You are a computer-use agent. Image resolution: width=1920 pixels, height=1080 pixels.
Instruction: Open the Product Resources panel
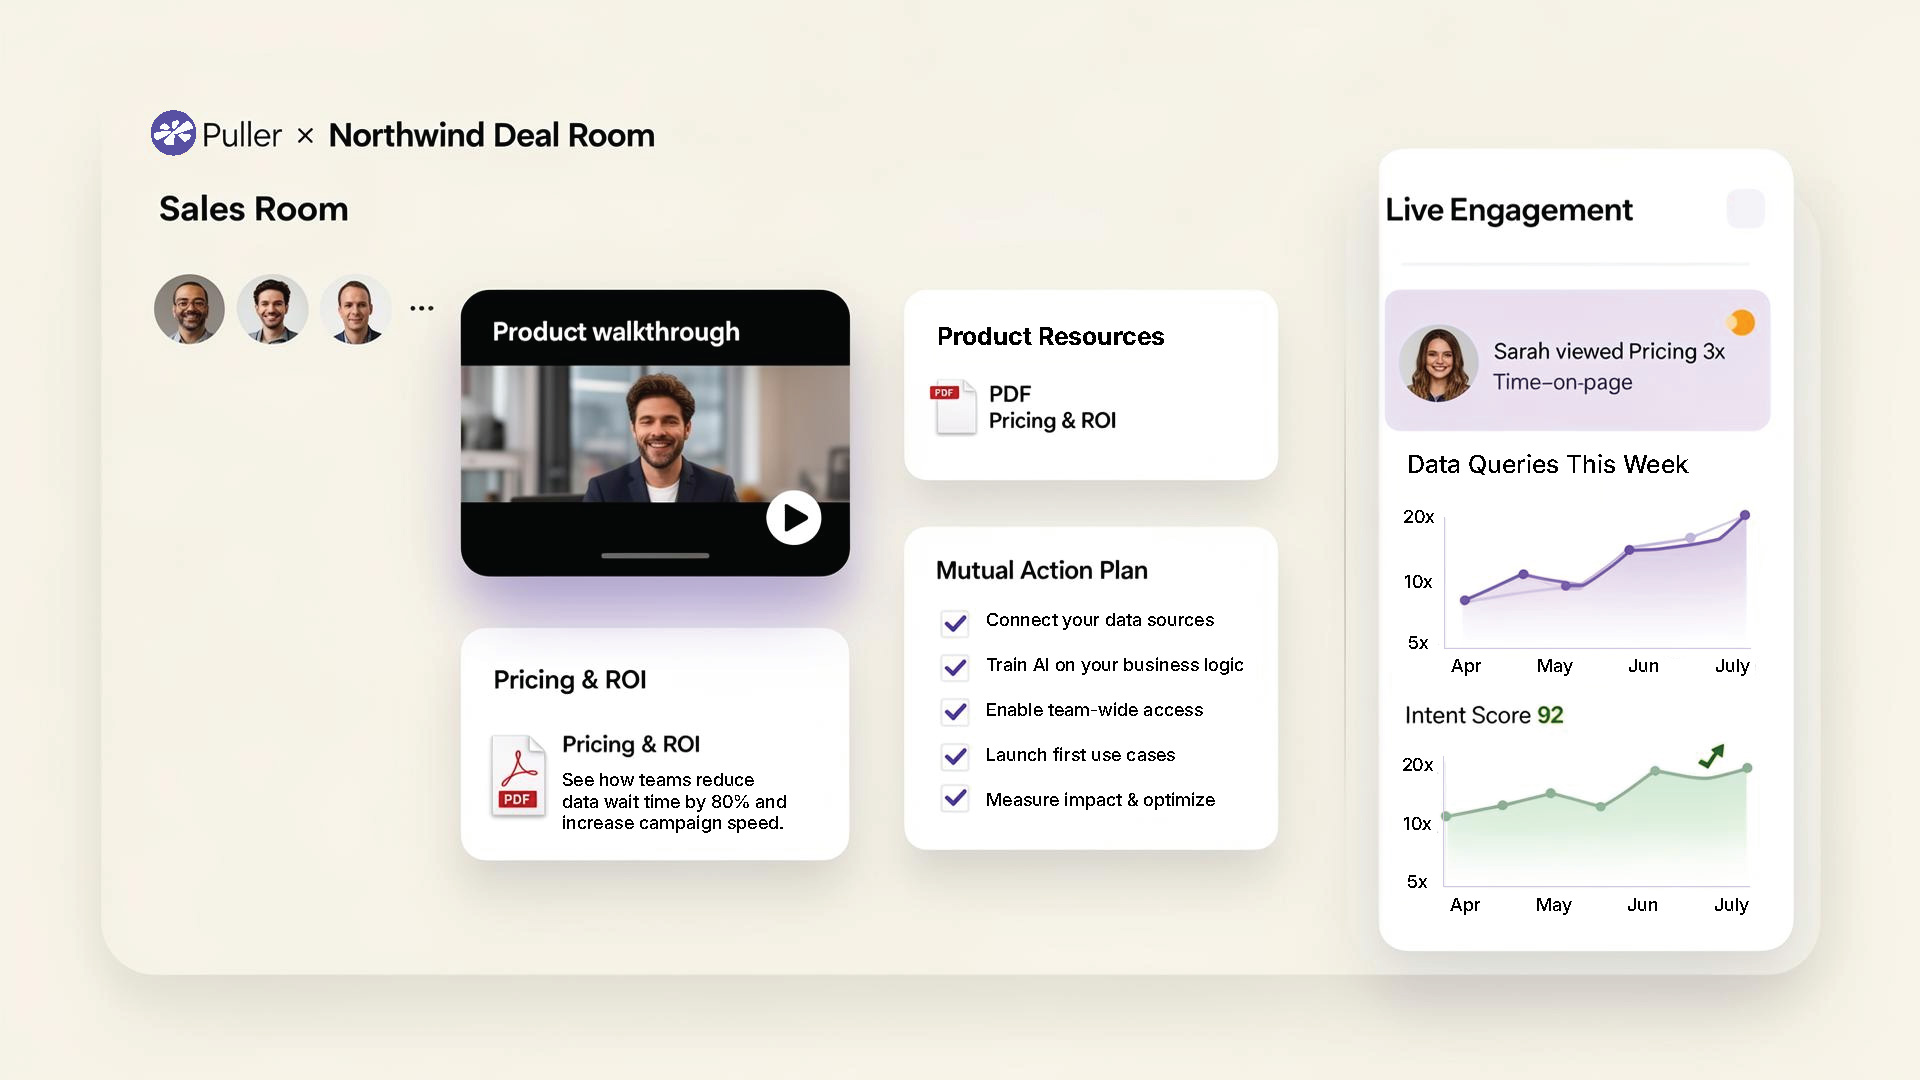coord(1050,337)
